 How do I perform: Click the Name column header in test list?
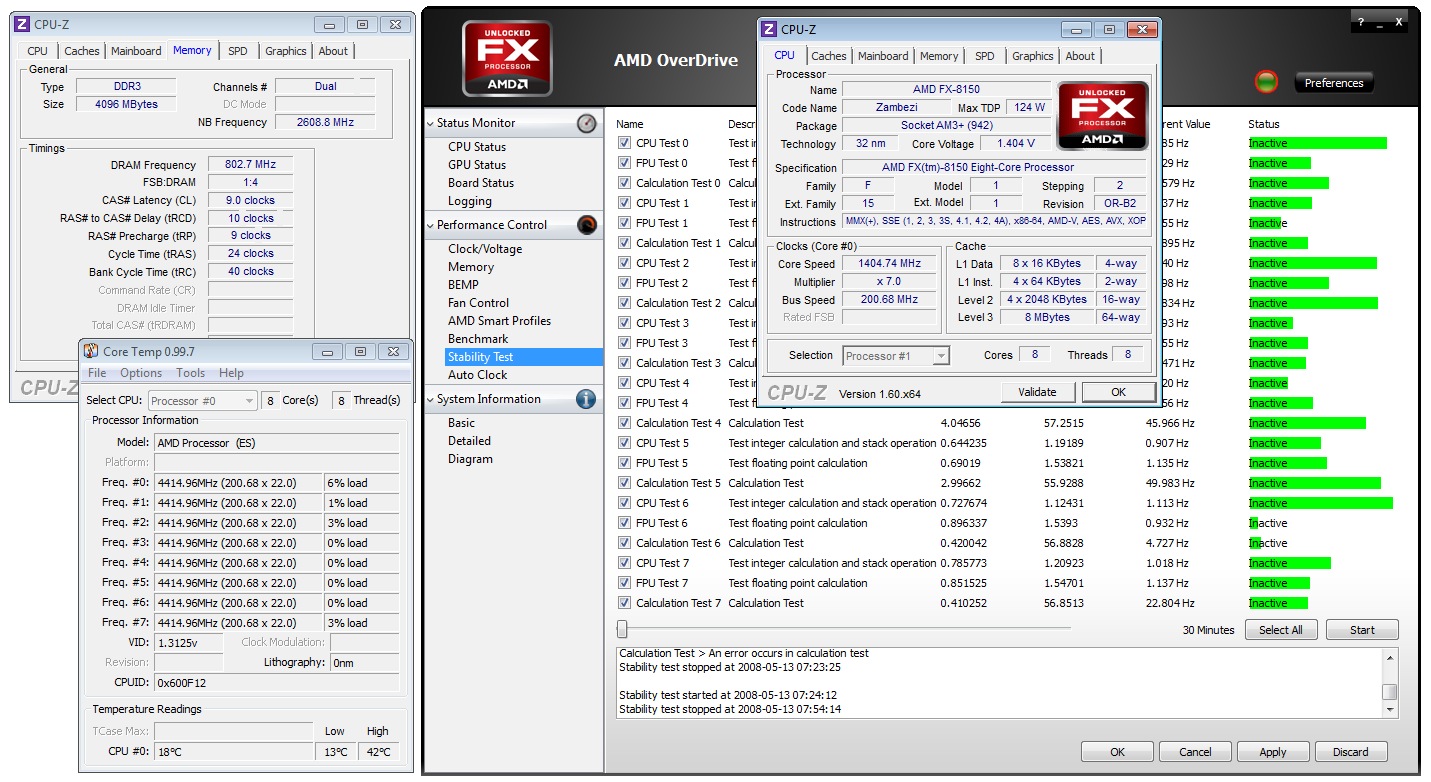pyautogui.click(x=630, y=124)
